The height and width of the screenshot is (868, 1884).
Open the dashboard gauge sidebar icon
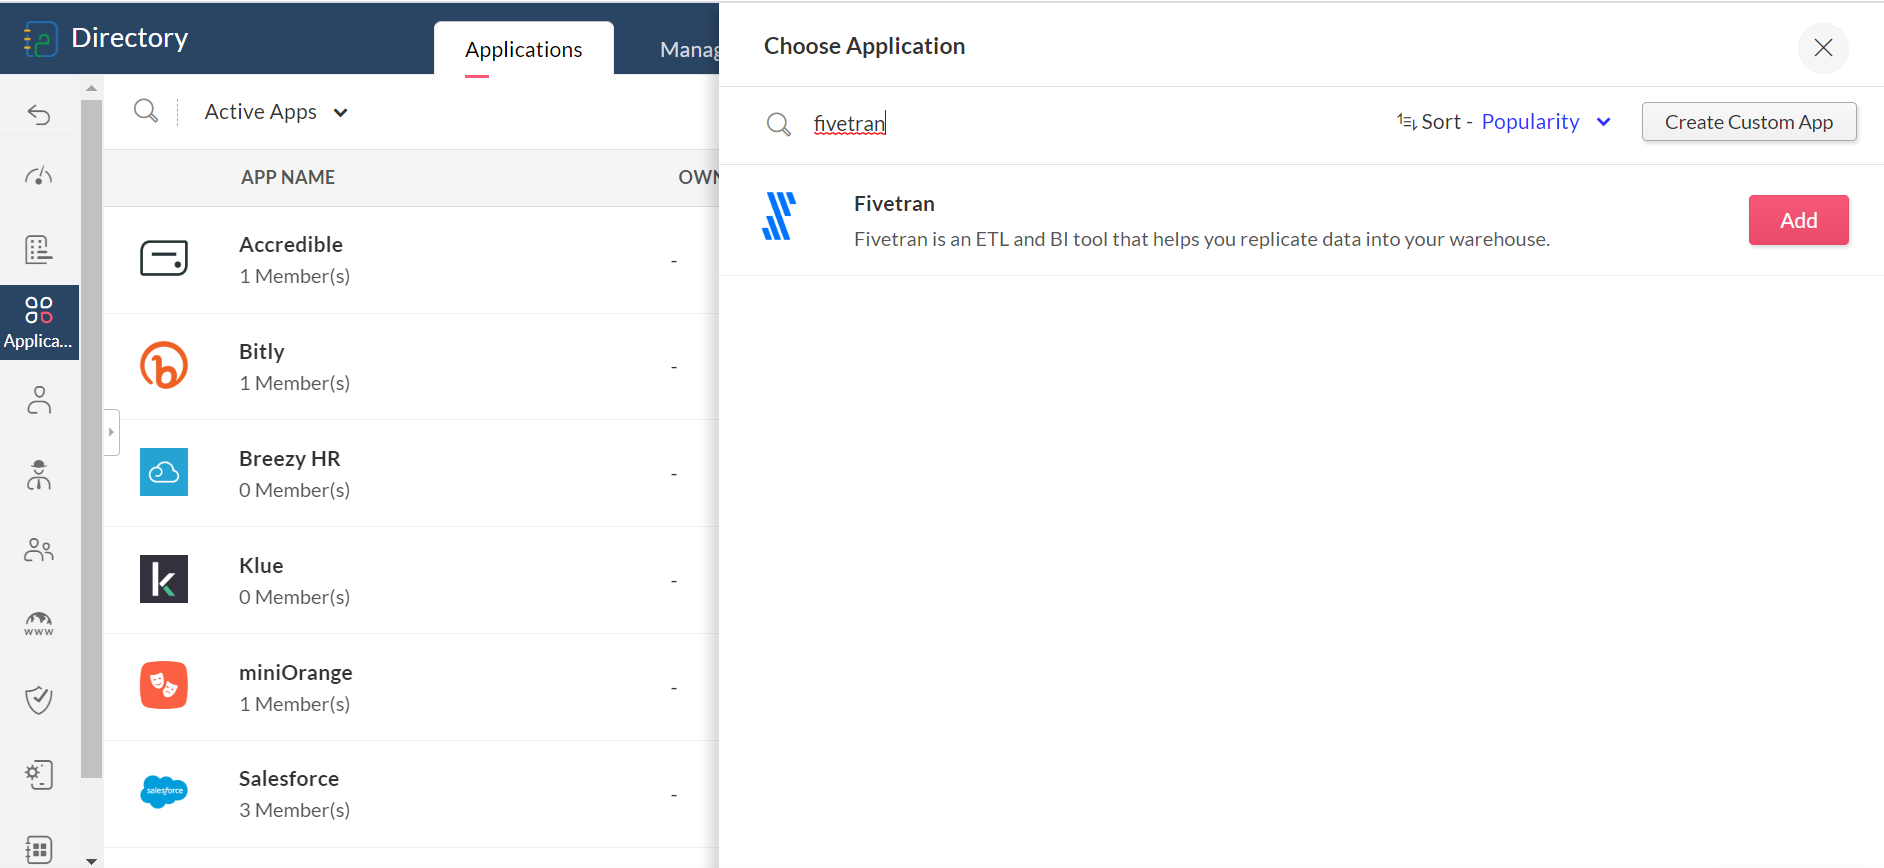pyautogui.click(x=39, y=177)
